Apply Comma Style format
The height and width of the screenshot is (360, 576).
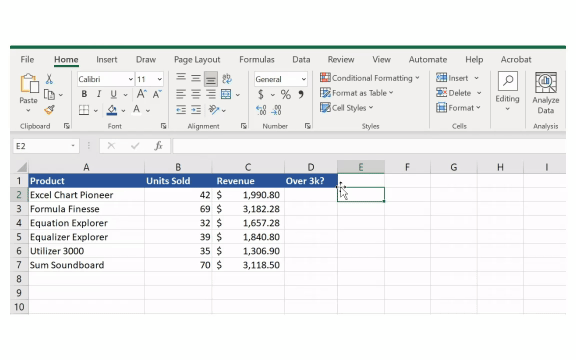pos(301,94)
